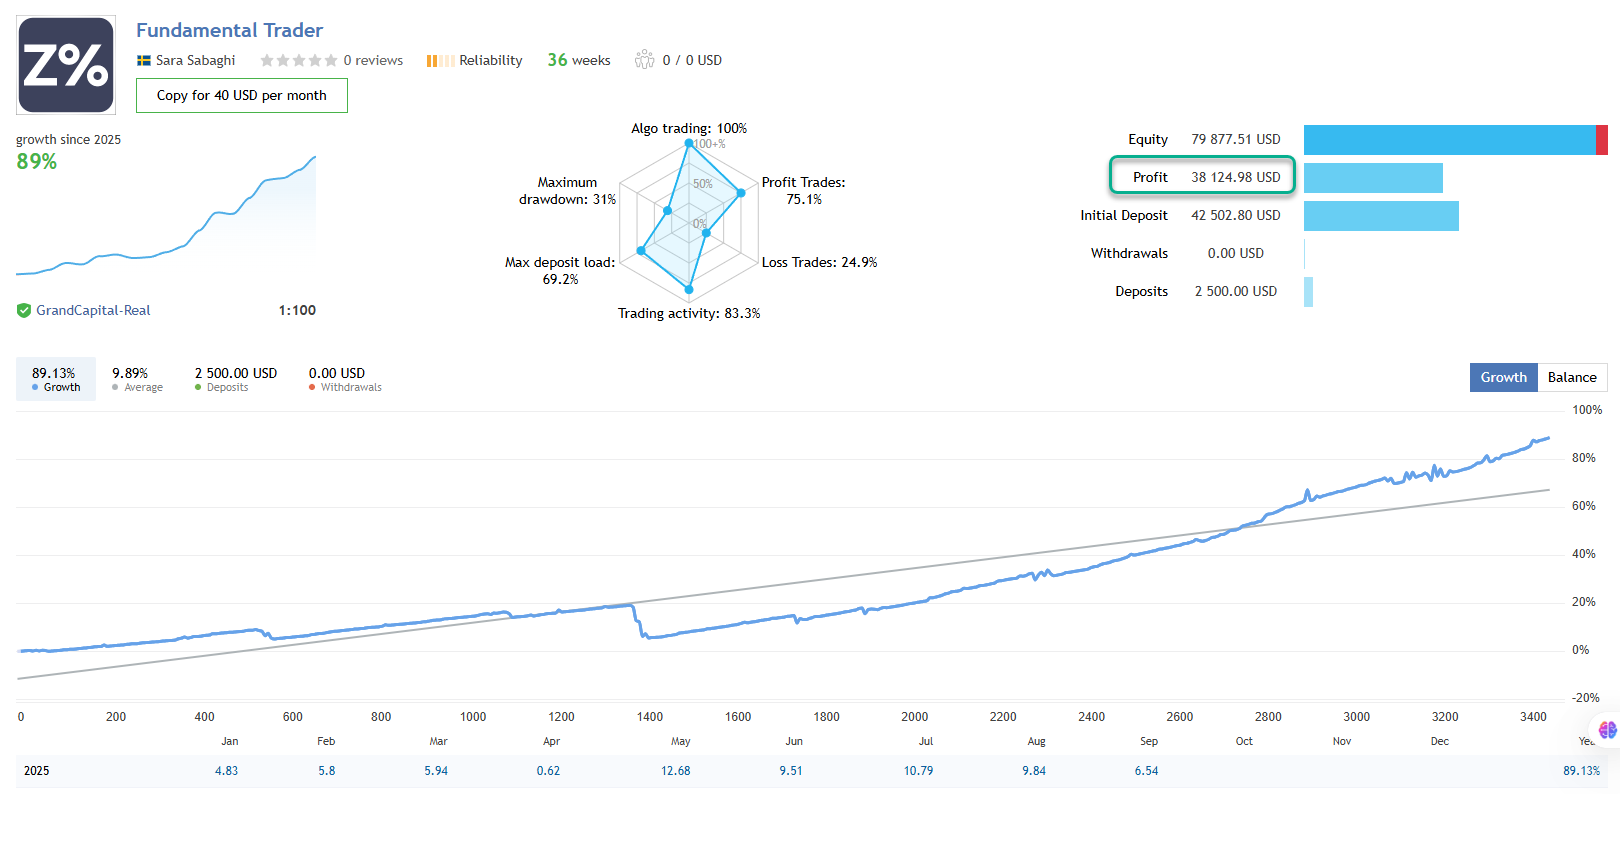Toggle the Withdrawals series legend
This screenshot has width=1620, height=847.
pyautogui.click(x=344, y=379)
